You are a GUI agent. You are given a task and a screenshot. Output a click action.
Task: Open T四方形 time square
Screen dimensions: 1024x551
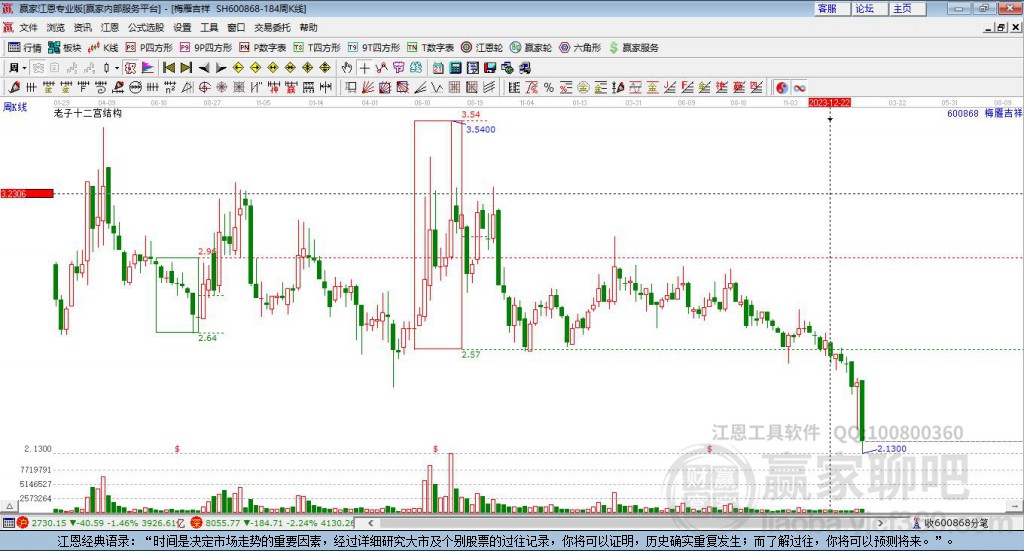[x=317, y=48]
